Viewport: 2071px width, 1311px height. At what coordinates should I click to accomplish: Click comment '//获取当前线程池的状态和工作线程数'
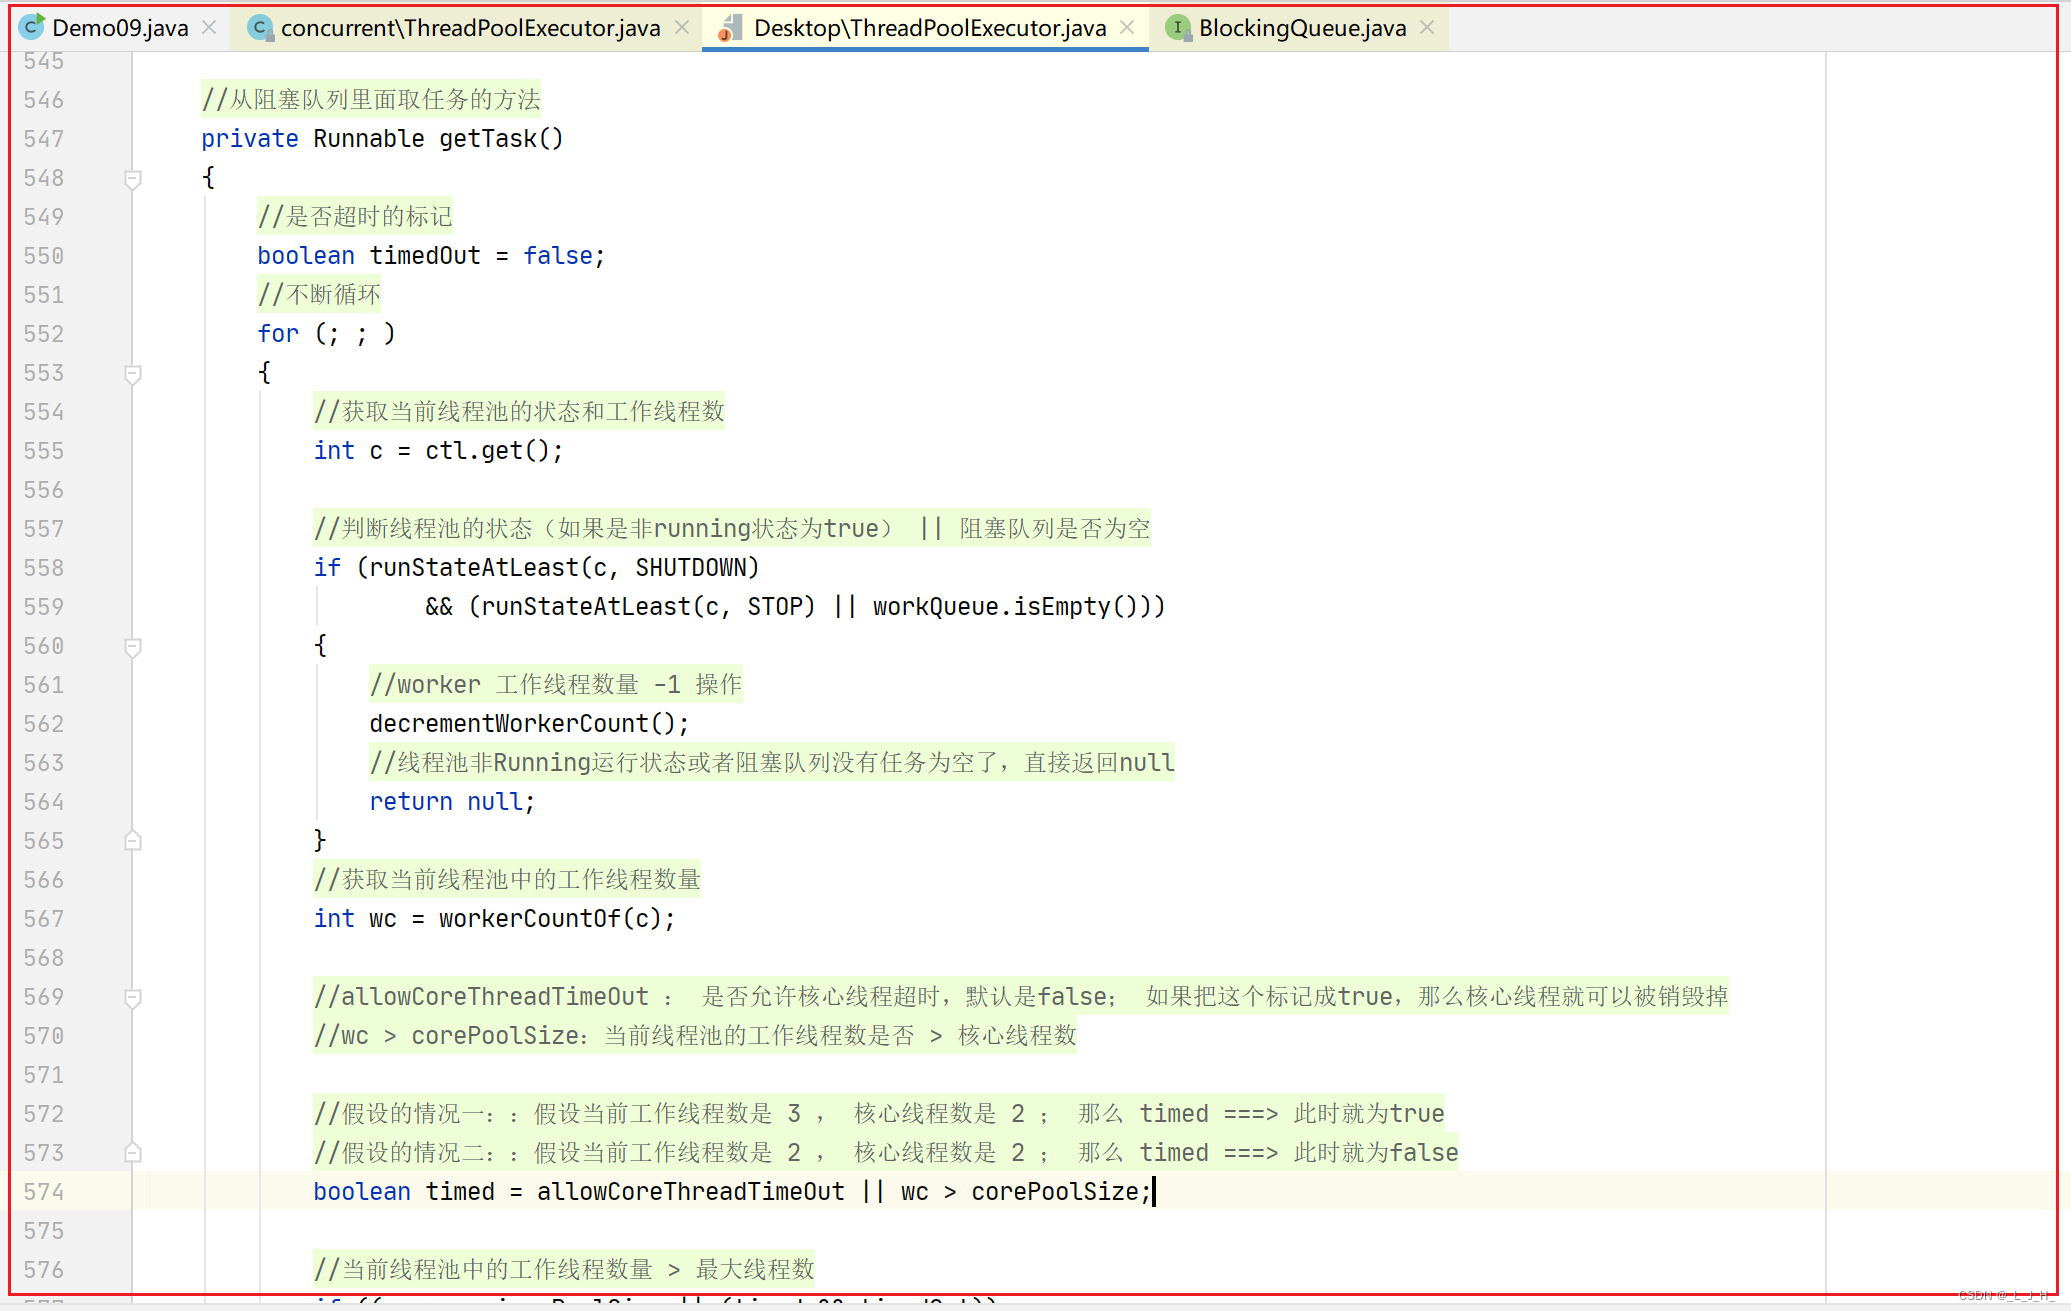(519, 412)
